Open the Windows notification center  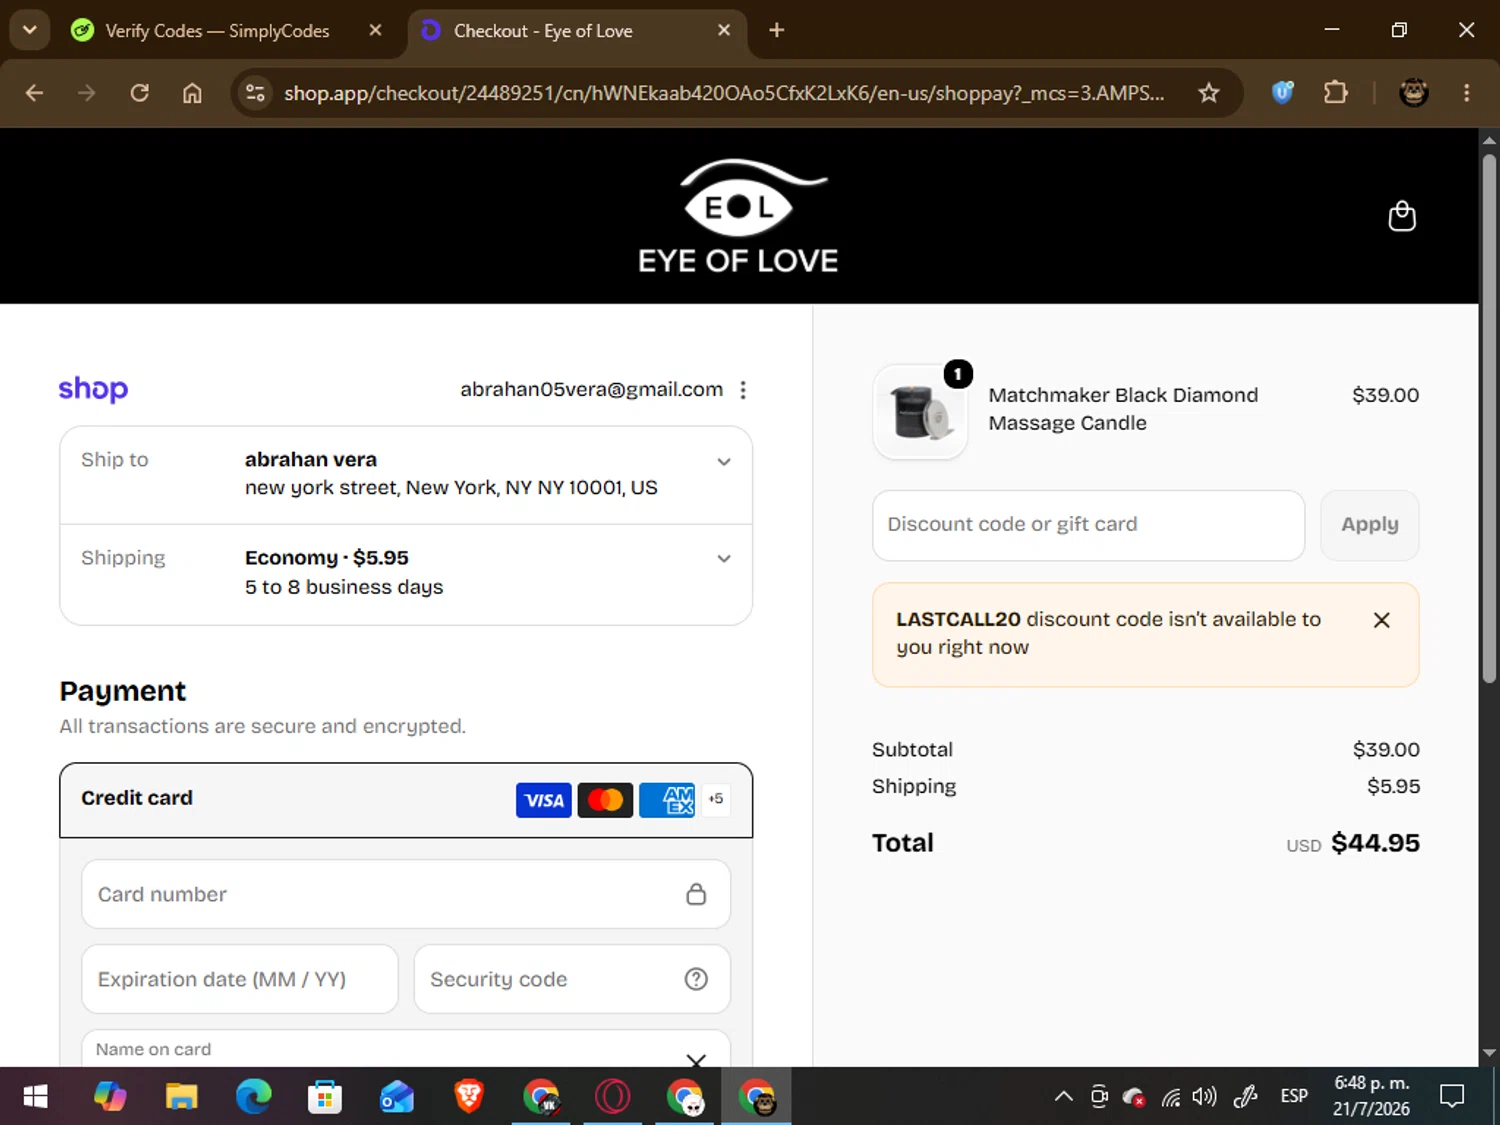[1452, 1096]
